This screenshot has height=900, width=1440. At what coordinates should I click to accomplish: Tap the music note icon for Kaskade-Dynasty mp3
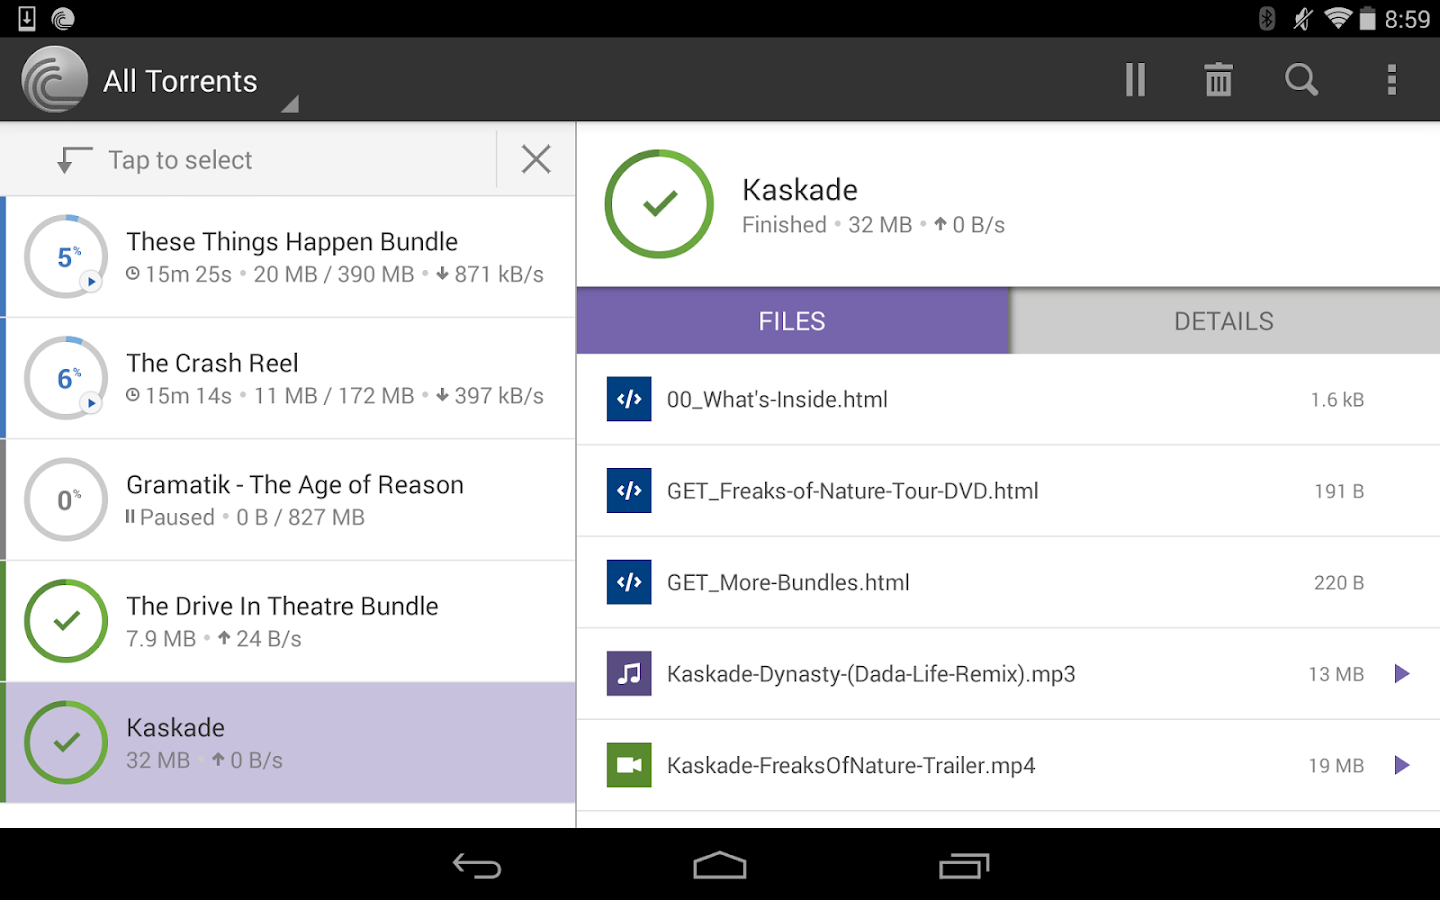(x=629, y=674)
